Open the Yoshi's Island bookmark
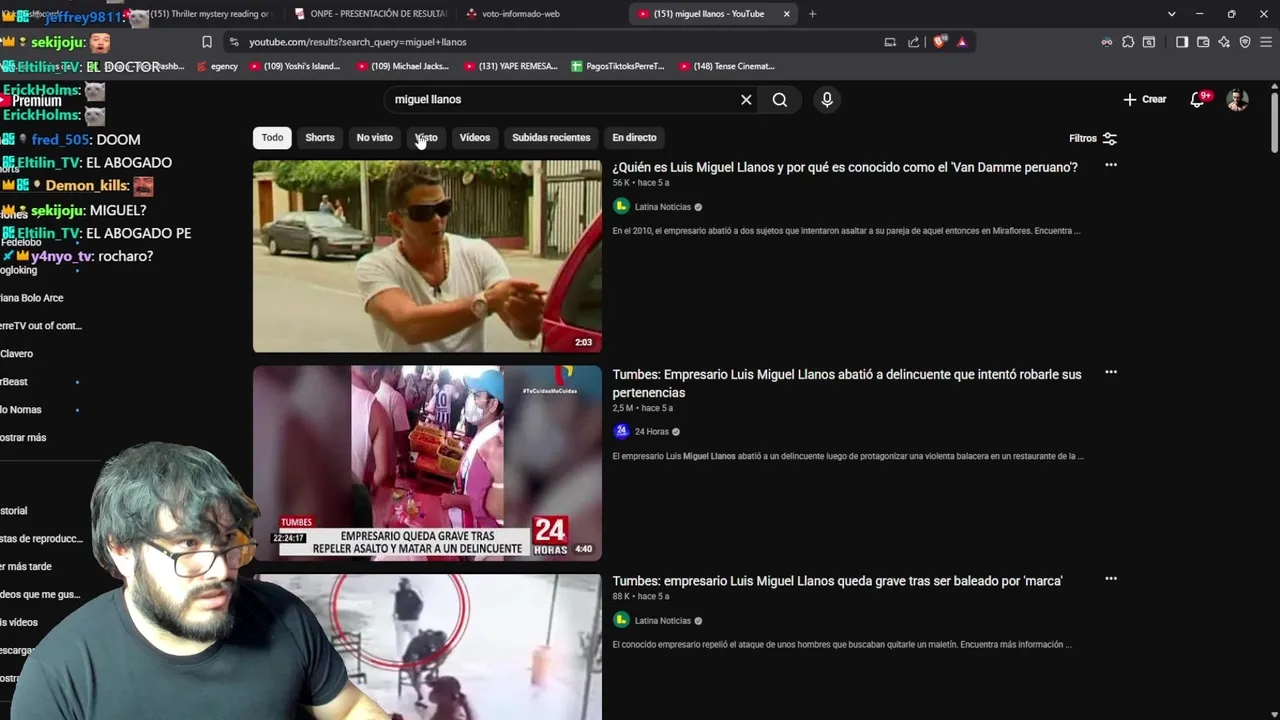1280x720 pixels. tap(295, 66)
